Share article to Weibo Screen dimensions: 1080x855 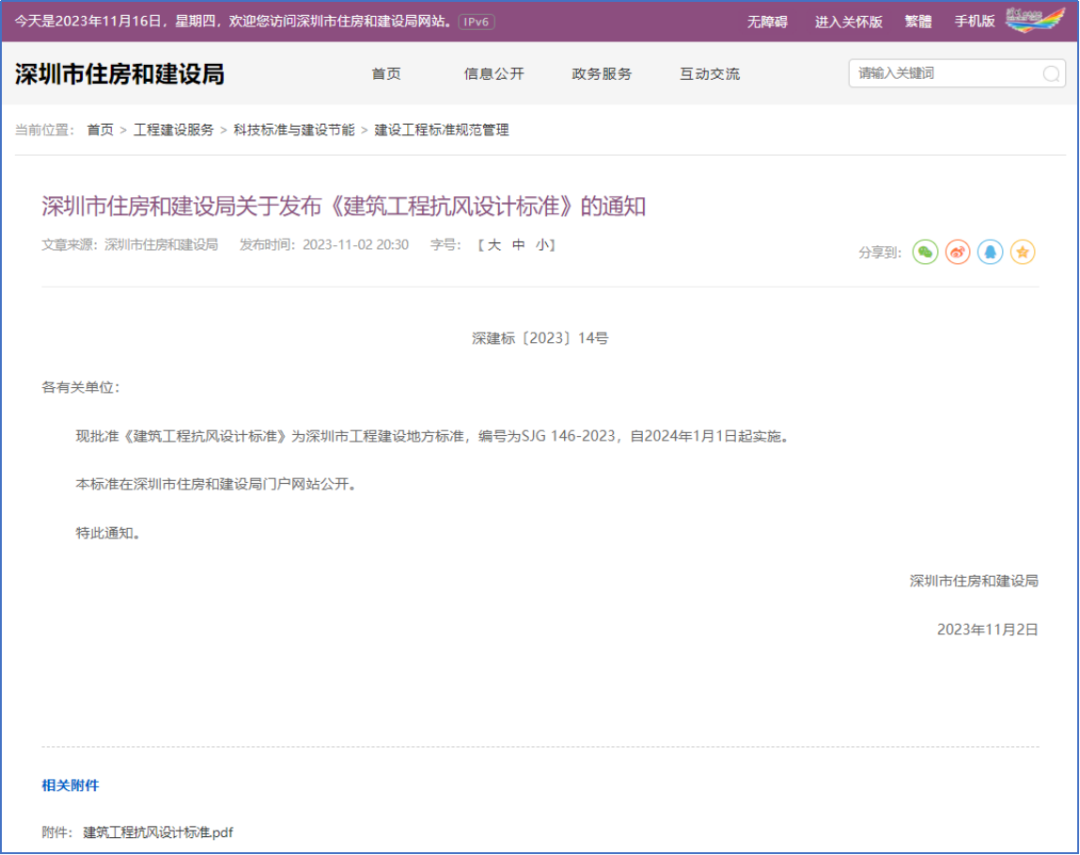(x=958, y=252)
